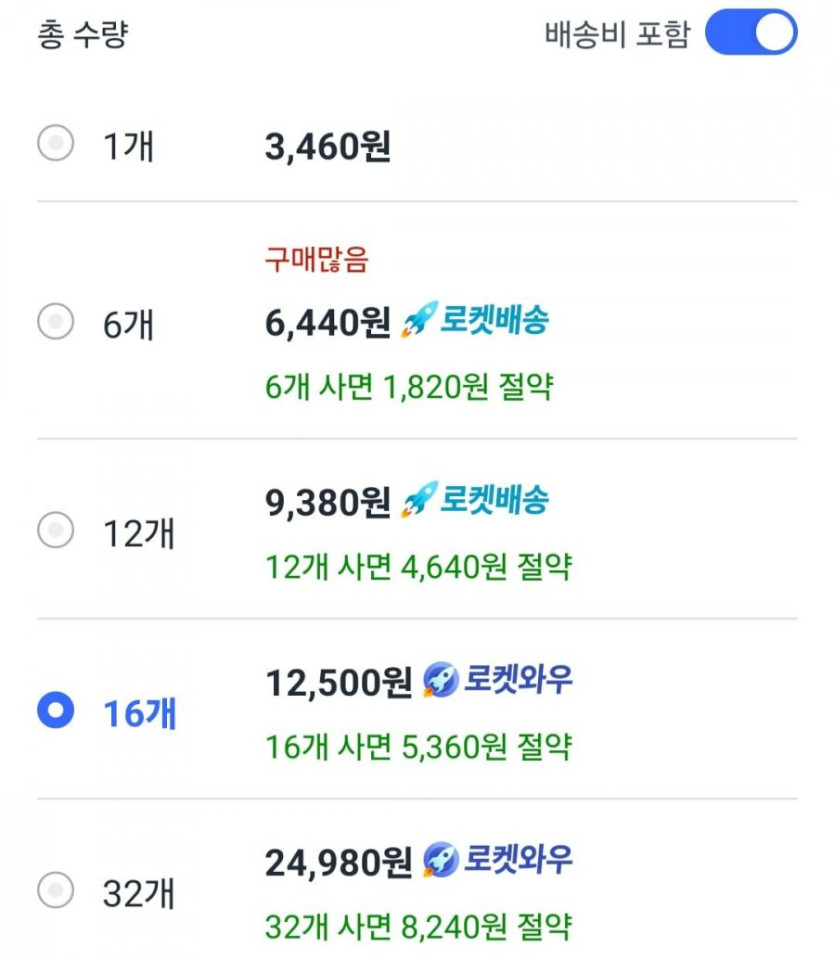Viewport: 835px width, 960px height.
Task: Click 로켓와우 rocket icon beside 24,980원
Action: pos(440,860)
